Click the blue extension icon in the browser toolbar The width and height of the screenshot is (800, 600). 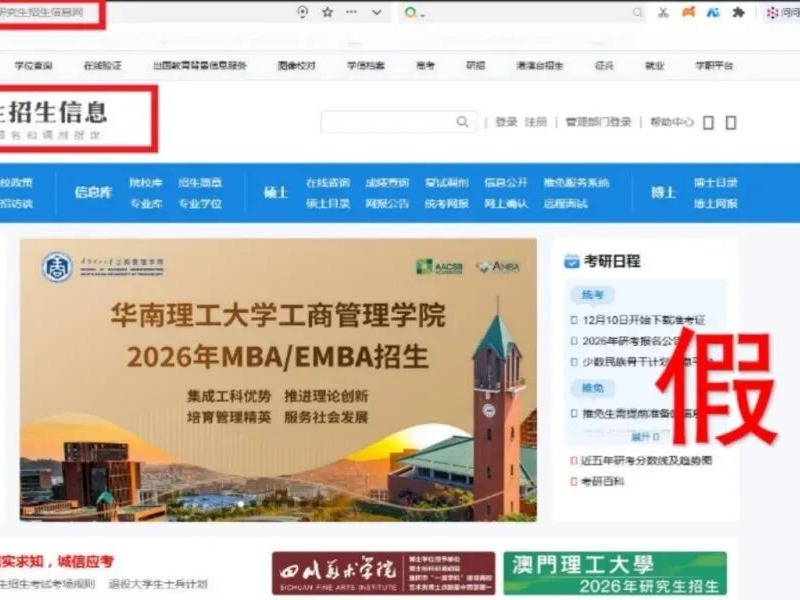coord(713,12)
